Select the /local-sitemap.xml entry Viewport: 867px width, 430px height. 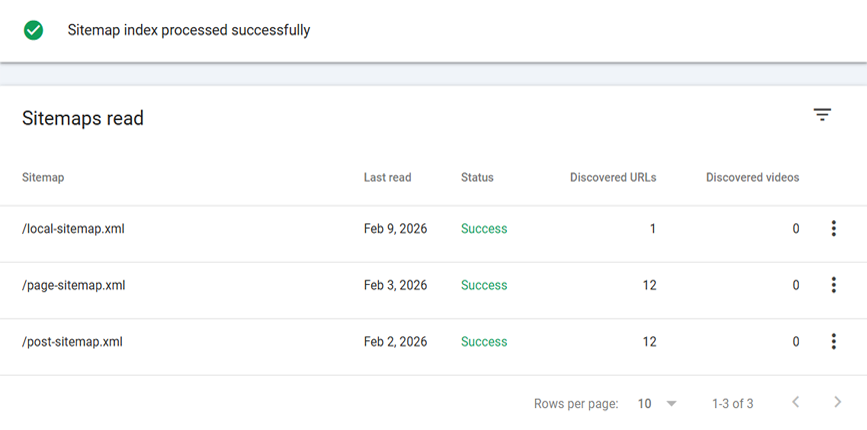[73, 229]
